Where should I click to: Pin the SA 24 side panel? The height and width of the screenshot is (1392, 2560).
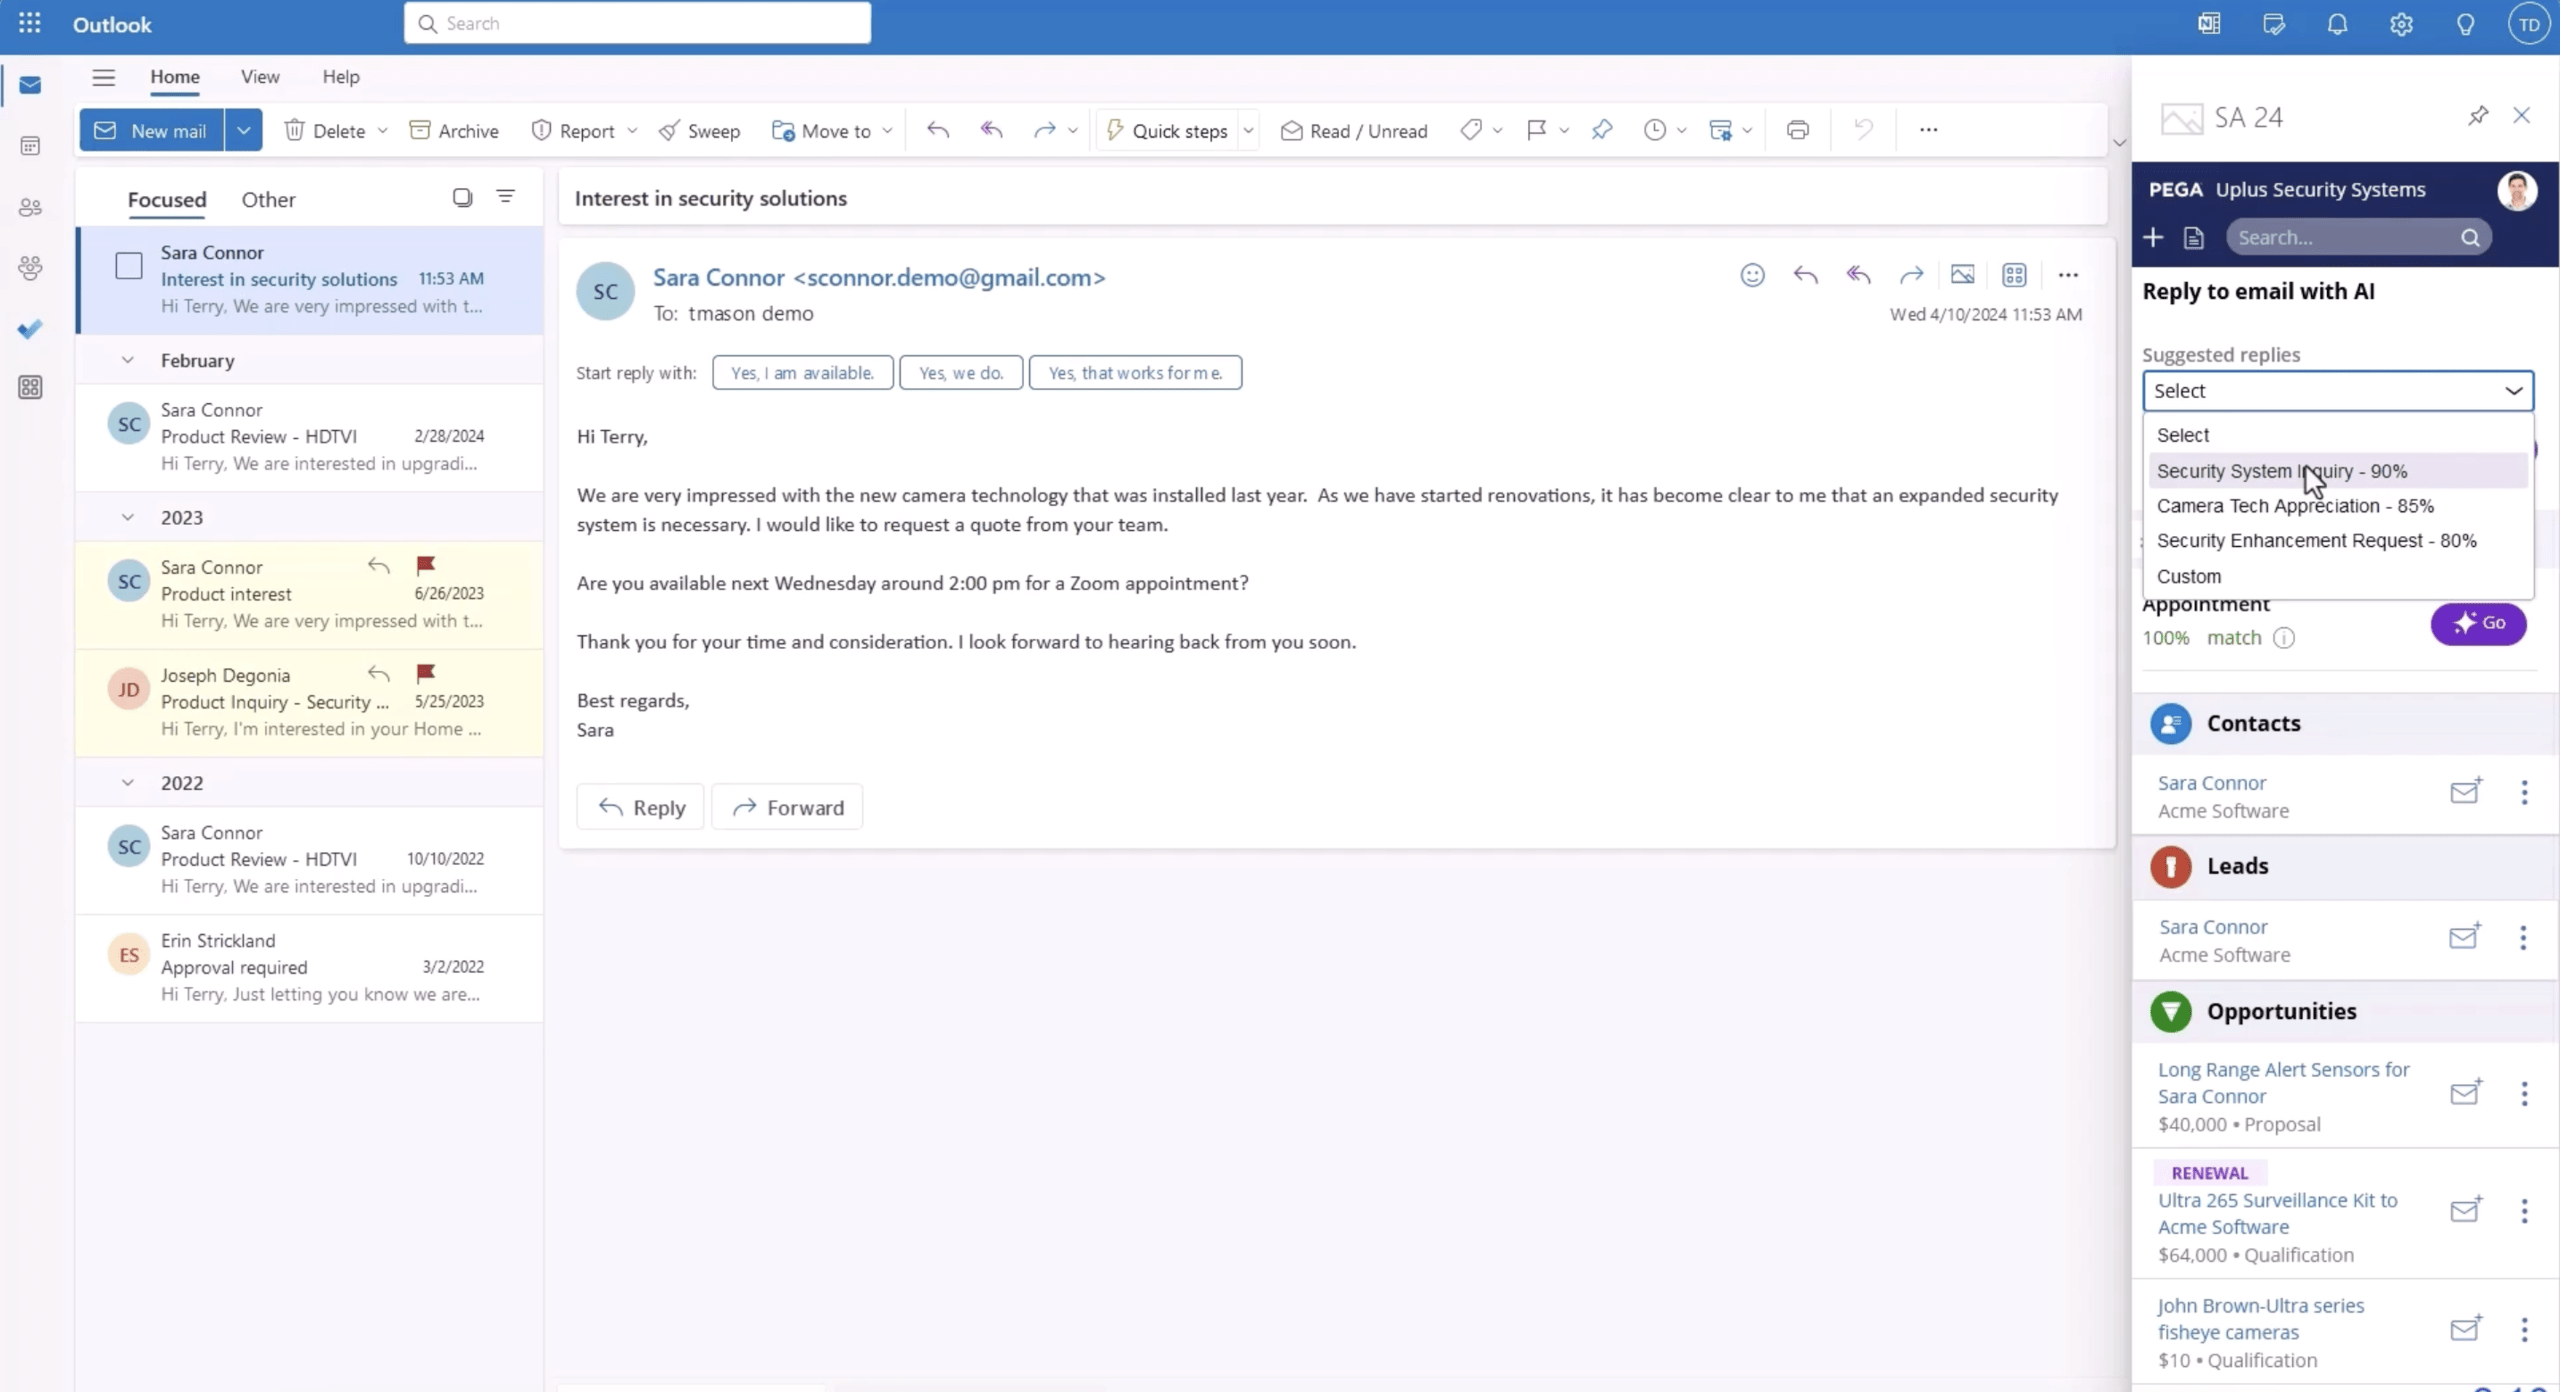[x=2477, y=116]
